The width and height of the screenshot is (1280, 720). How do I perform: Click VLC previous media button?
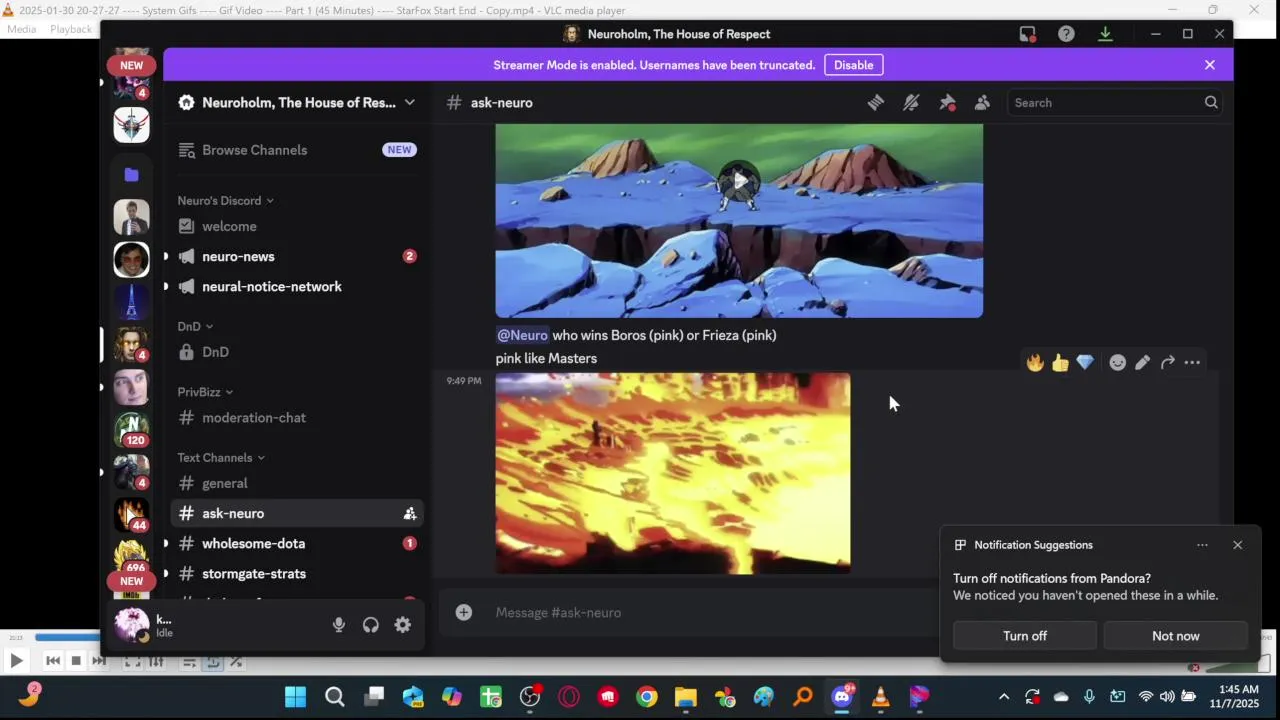[x=53, y=660]
